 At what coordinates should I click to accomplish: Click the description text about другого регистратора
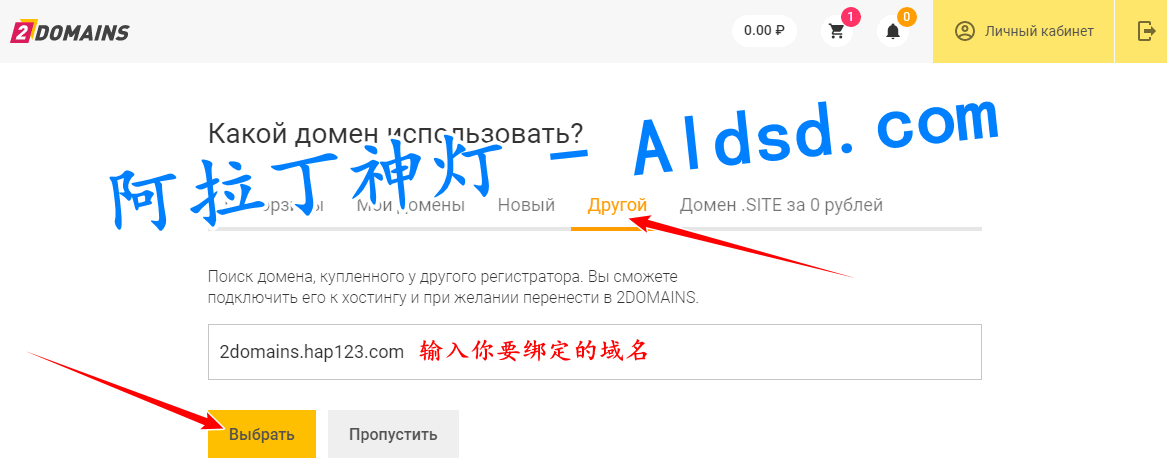454,287
